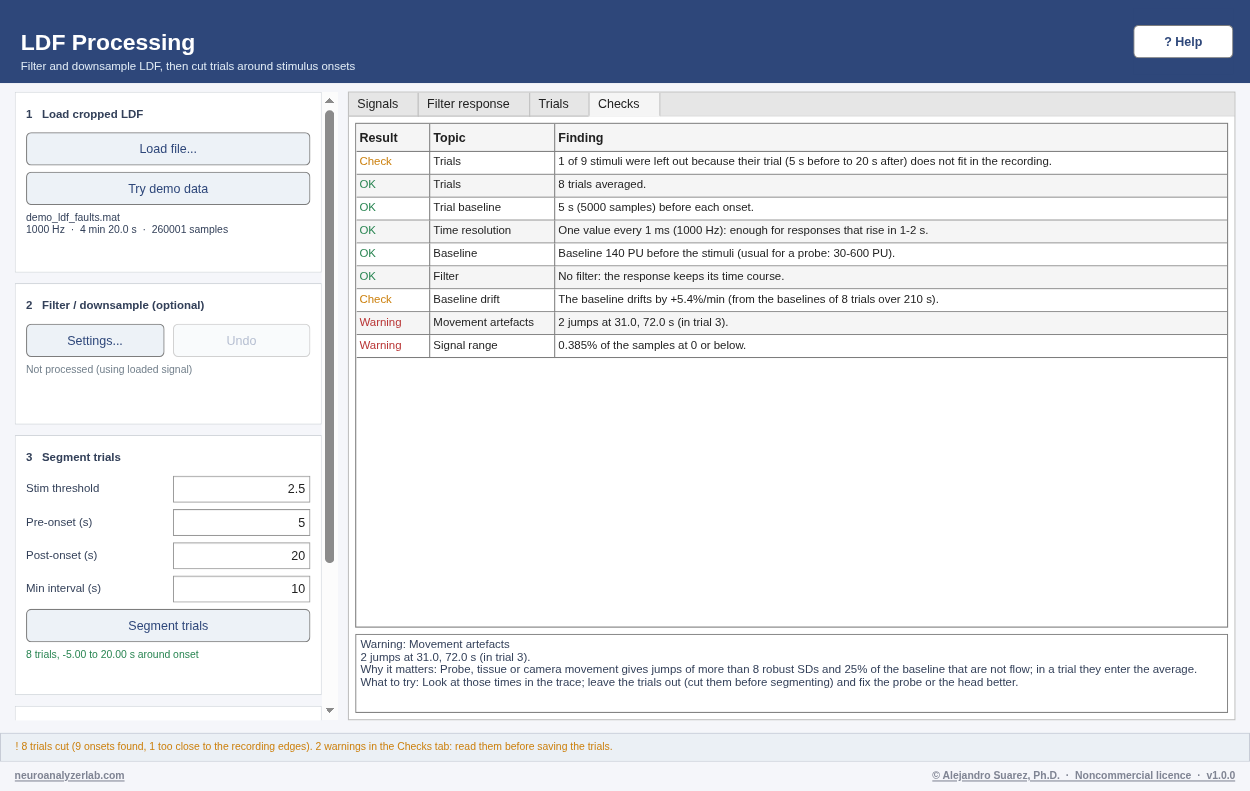
Task: Click the green '8 trials' segment status
Action: click(x=112, y=654)
